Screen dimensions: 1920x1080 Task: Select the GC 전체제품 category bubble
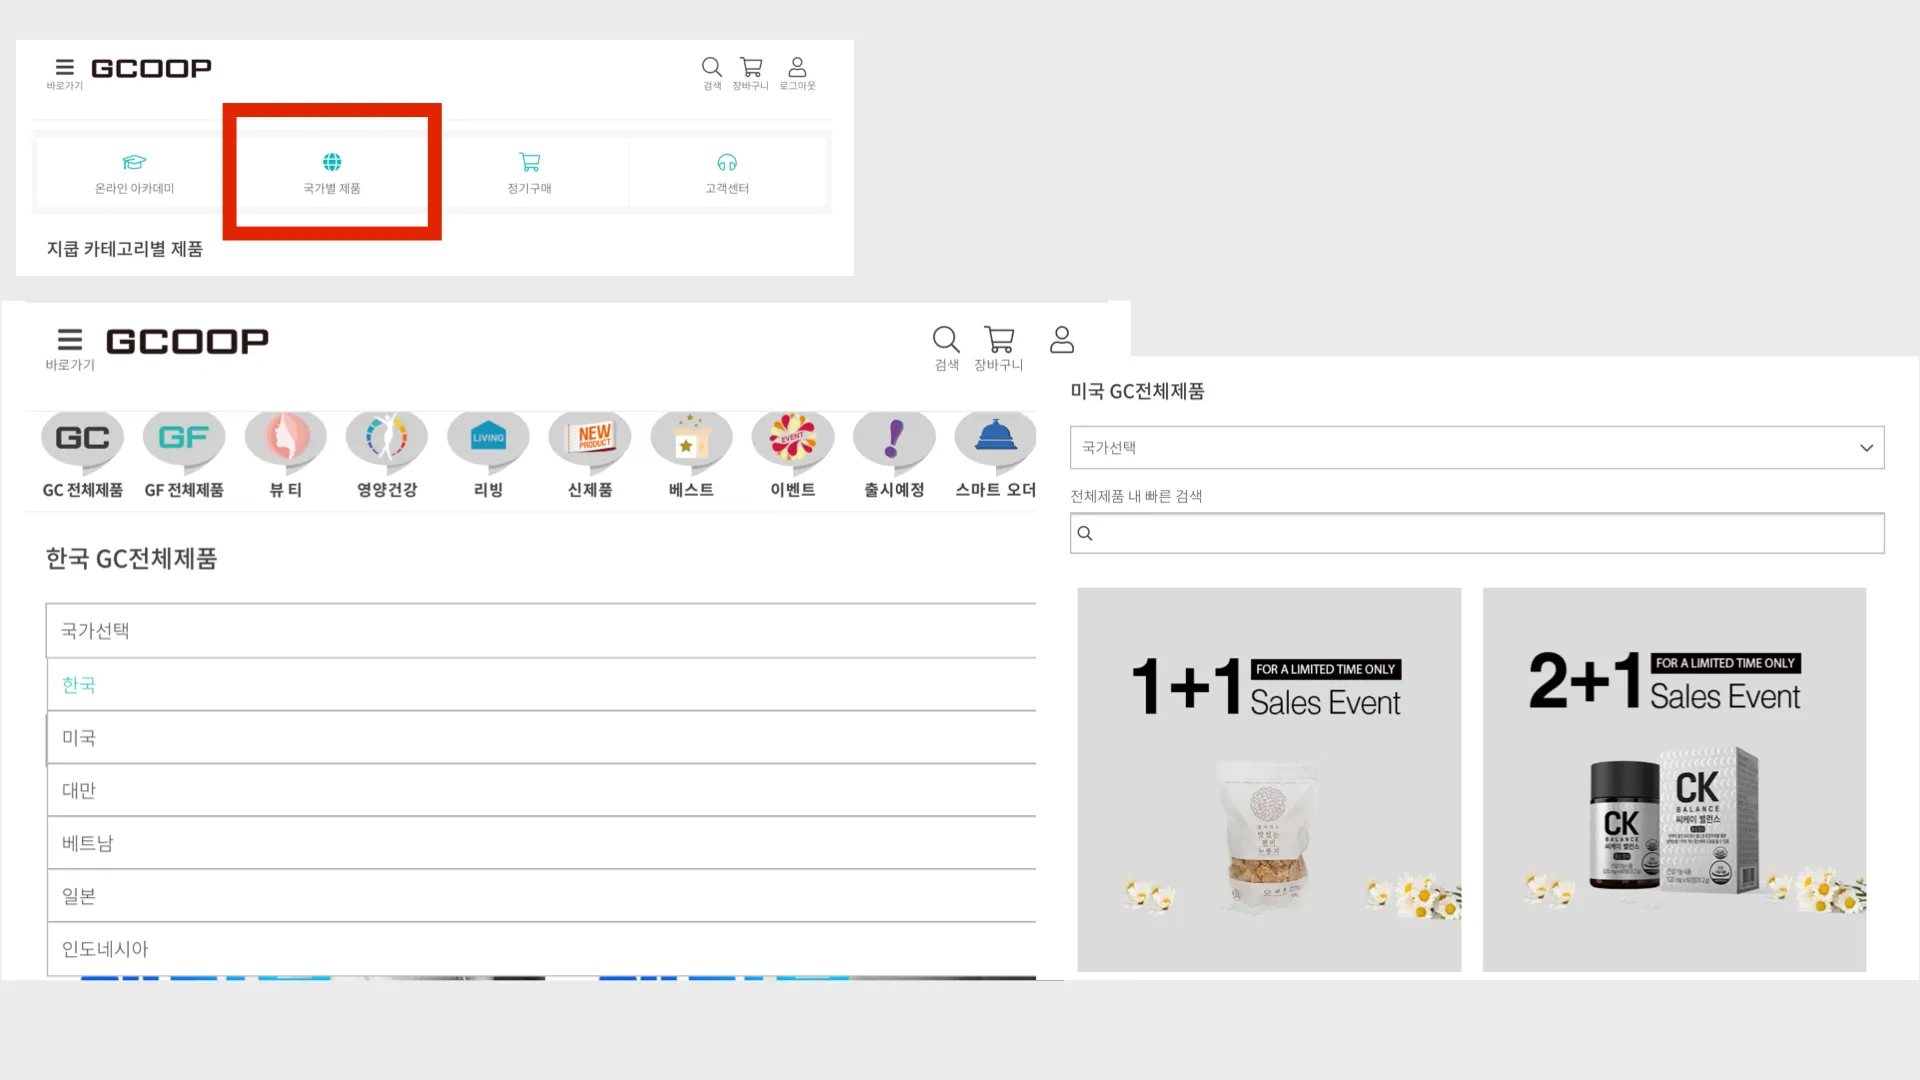click(82, 439)
